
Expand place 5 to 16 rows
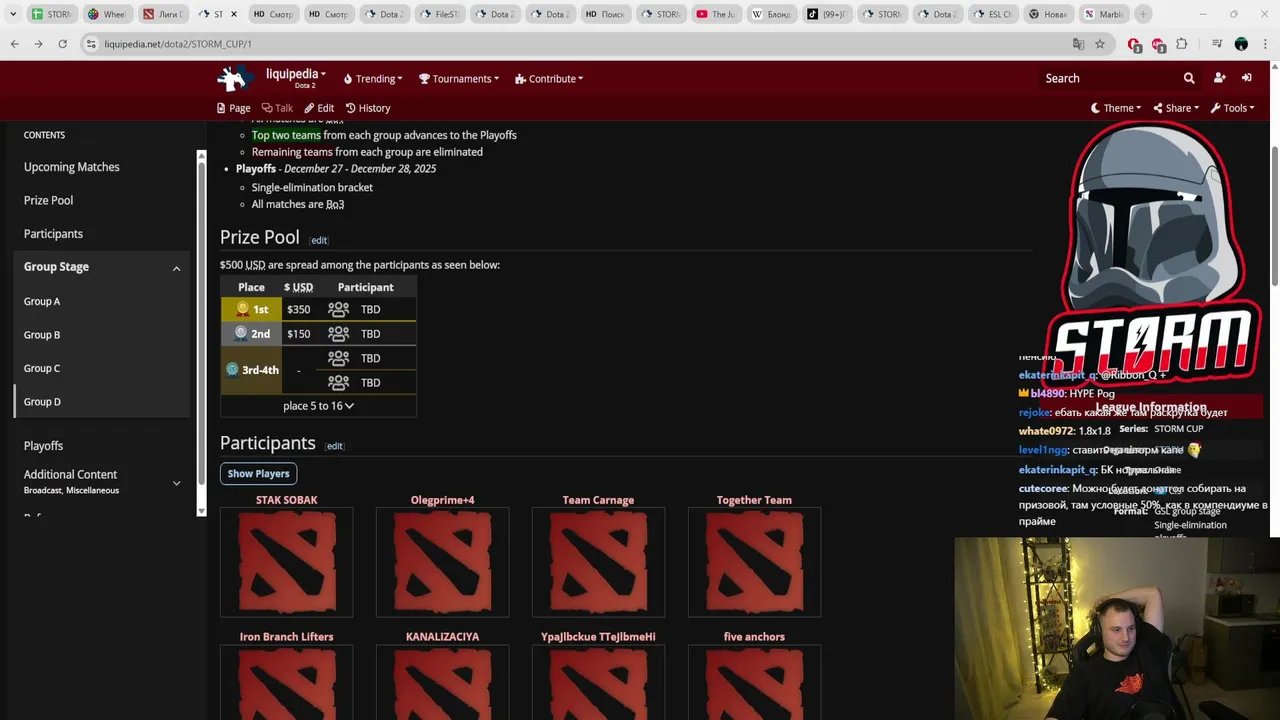tap(318, 406)
